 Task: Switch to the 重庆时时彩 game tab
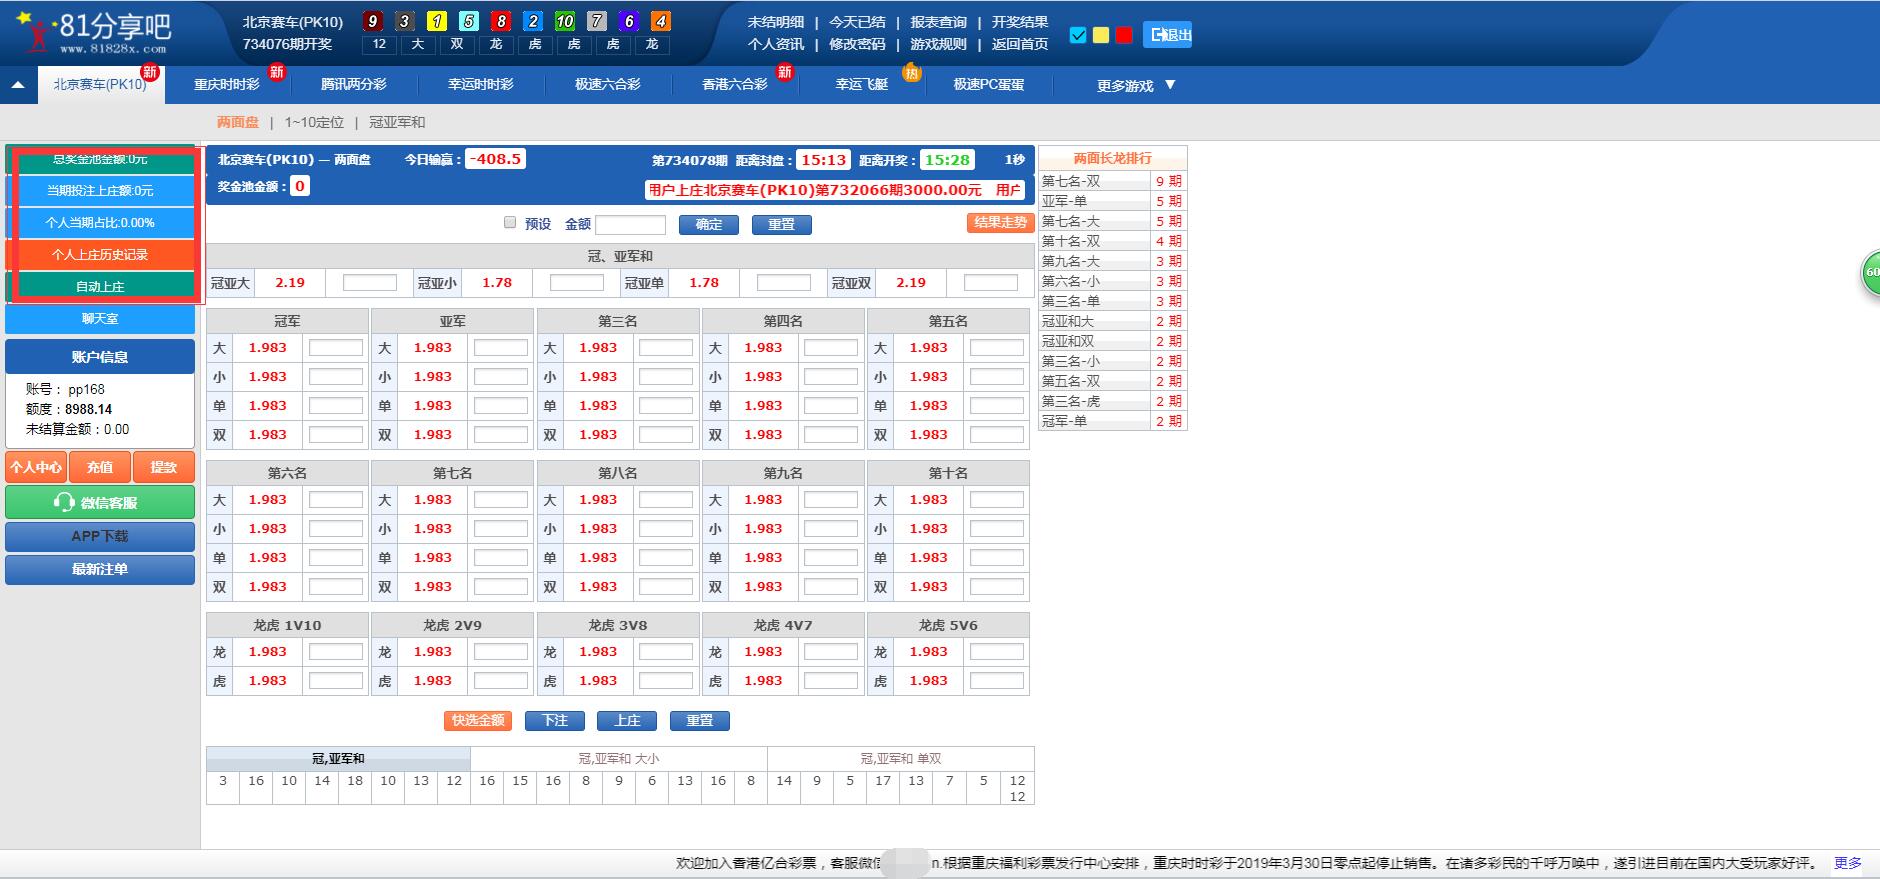pos(226,85)
